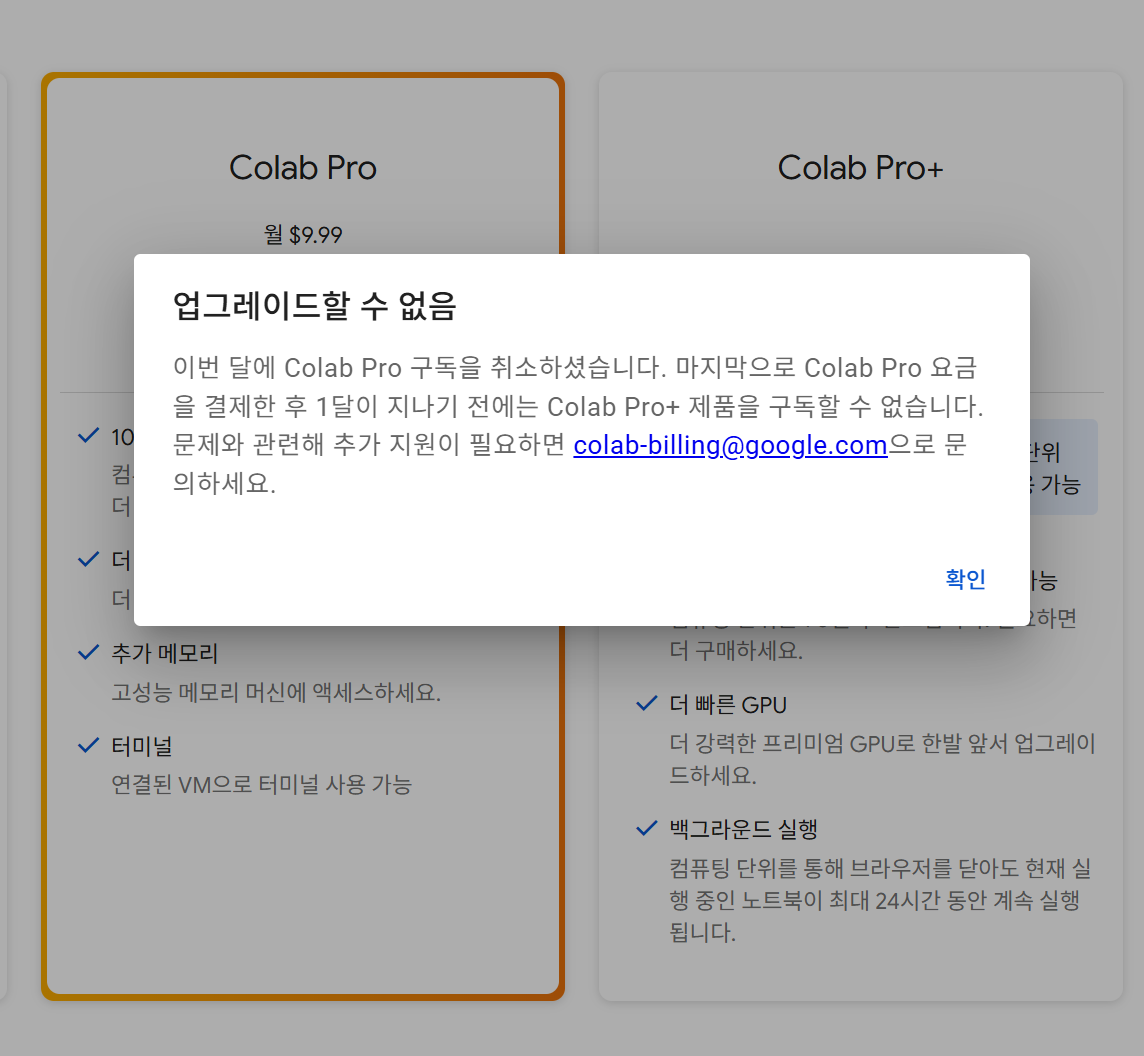Click the checkmark next to 터미널
This screenshot has width=1144, height=1056.
coord(88,745)
